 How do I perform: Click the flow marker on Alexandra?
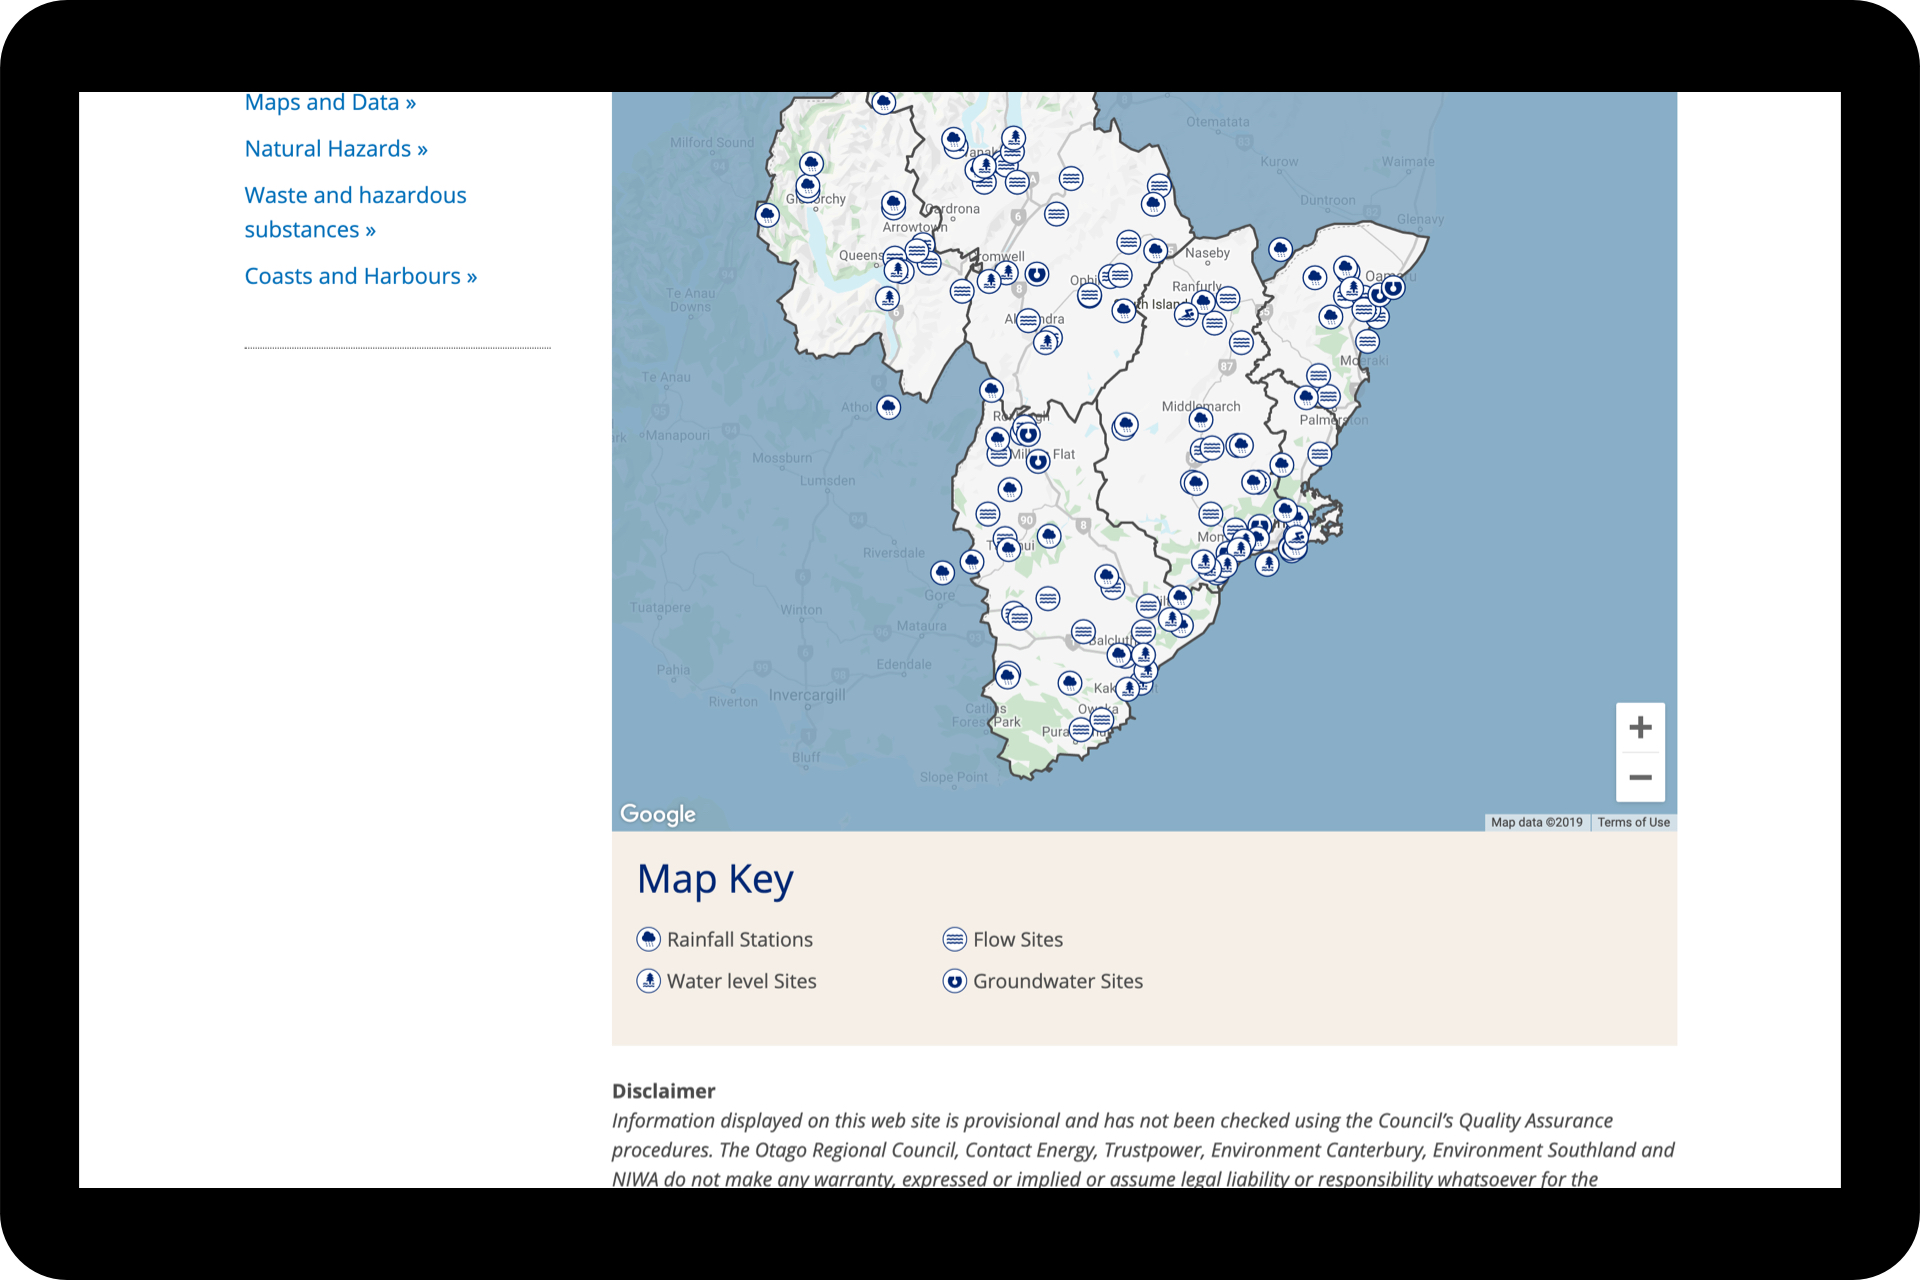pyautogui.click(x=1027, y=320)
